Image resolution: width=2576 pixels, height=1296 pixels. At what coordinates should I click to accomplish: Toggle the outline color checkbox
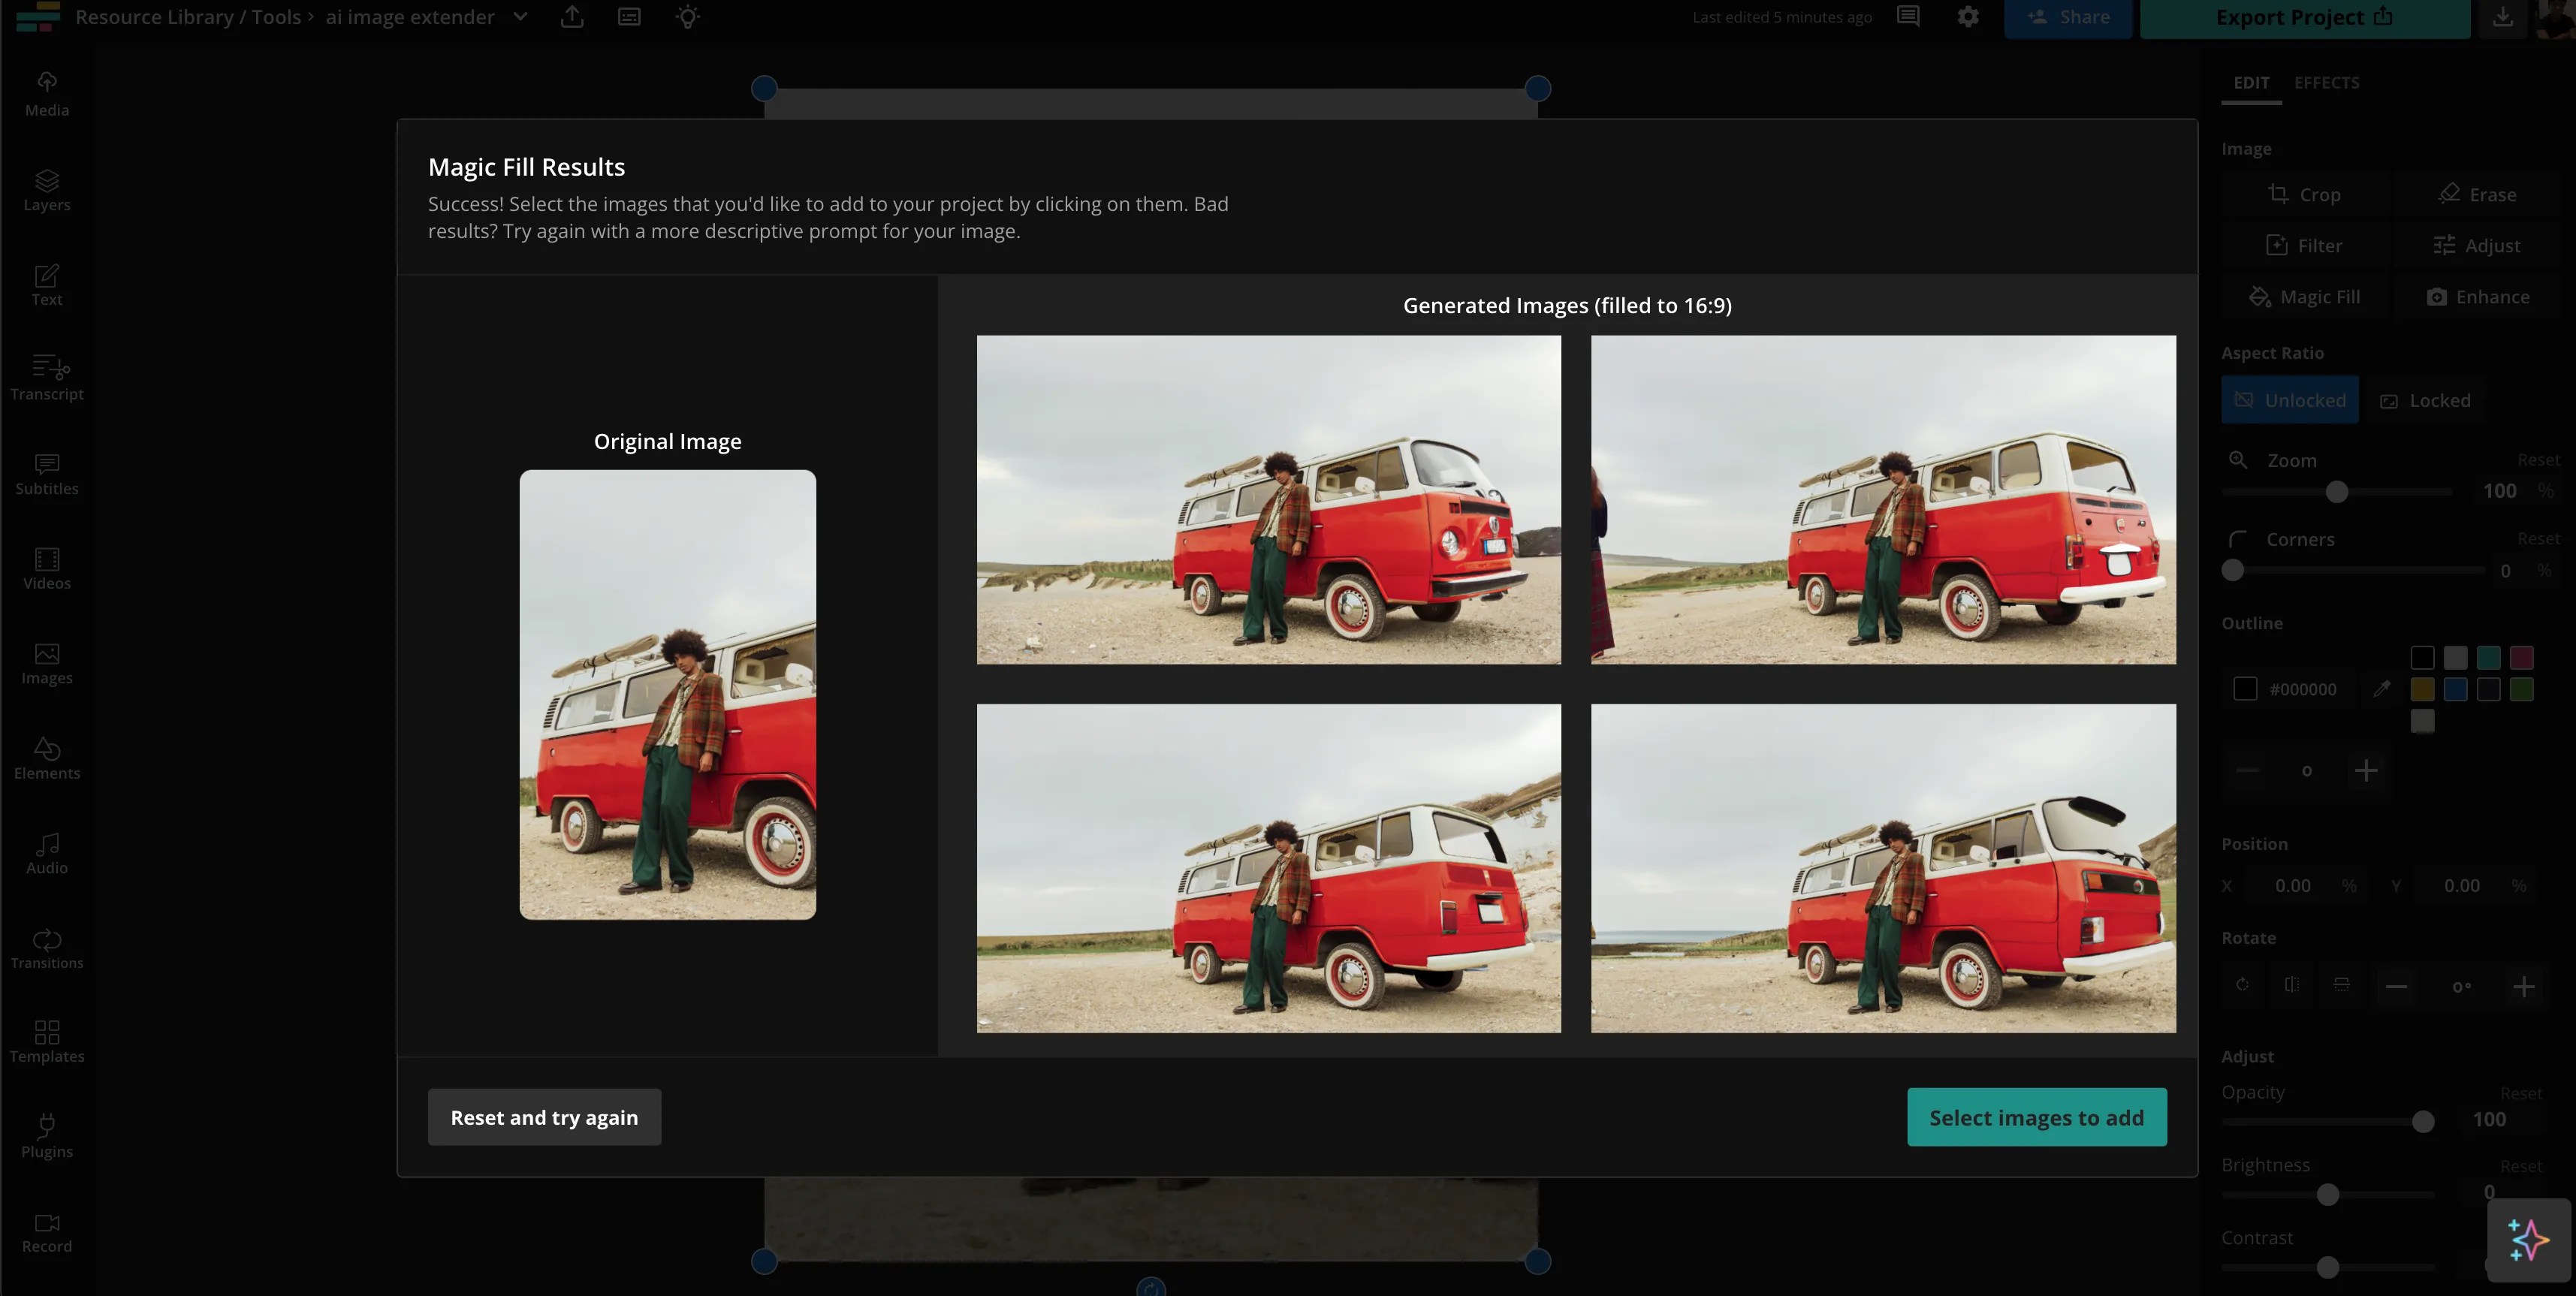[2247, 689]
